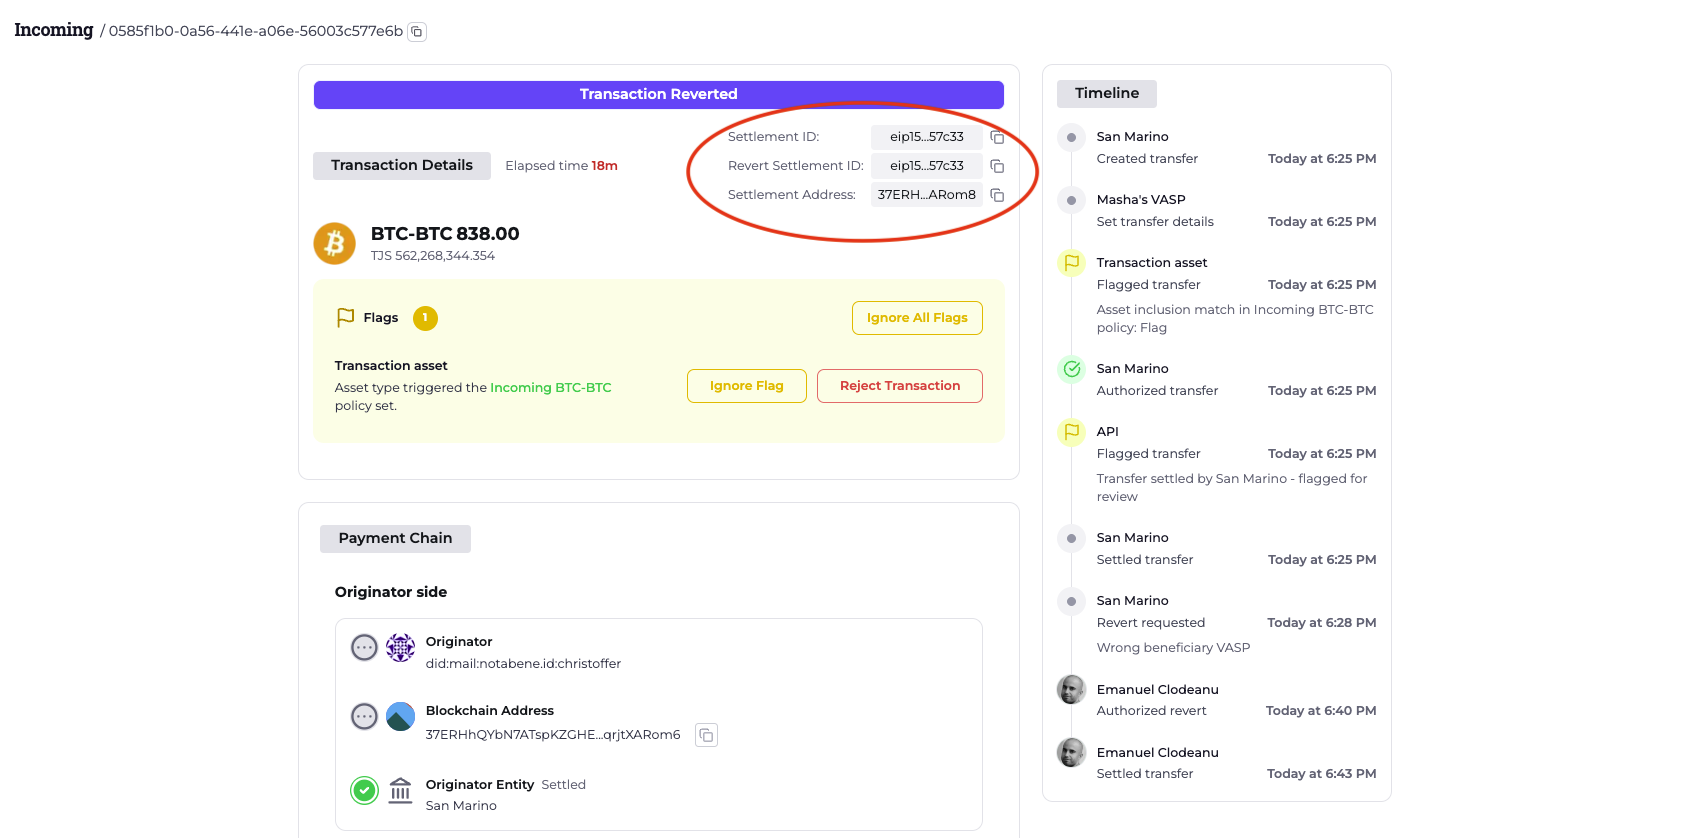This screenshot has height=838, width=1683.
Task: Click the flags count badge showing 1
Action: pyautogui.click(x=425, y=318)
